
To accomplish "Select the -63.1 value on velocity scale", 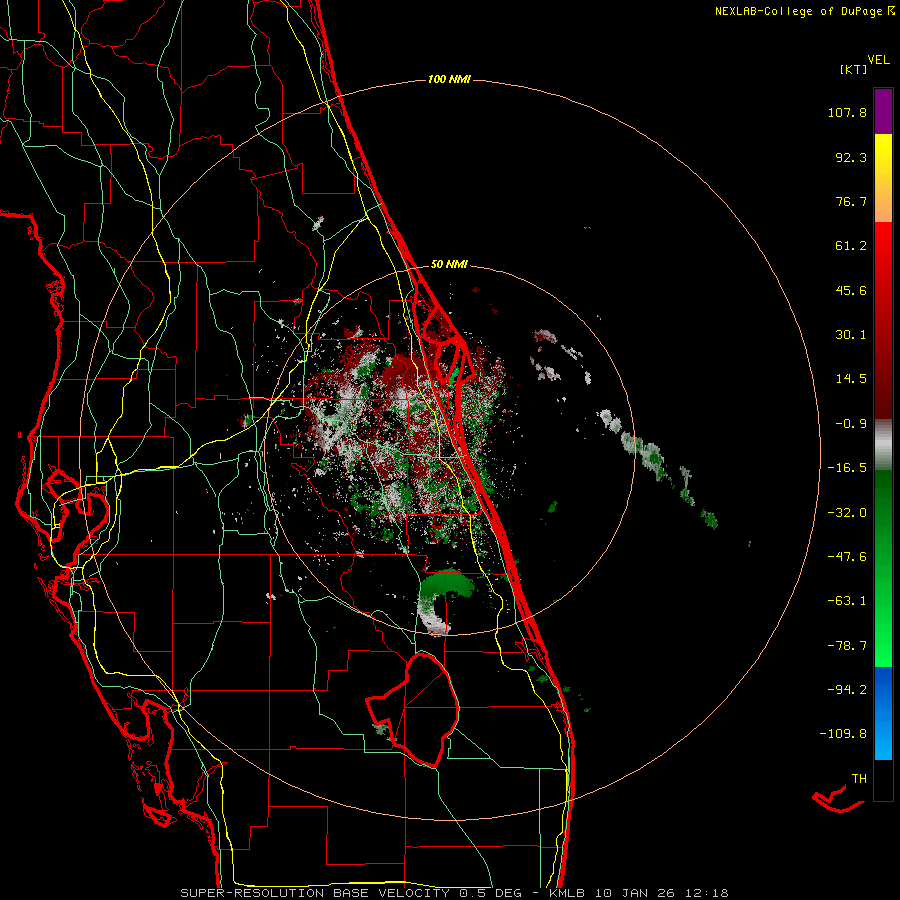I will pyautogui.click(x=847, y=601).
